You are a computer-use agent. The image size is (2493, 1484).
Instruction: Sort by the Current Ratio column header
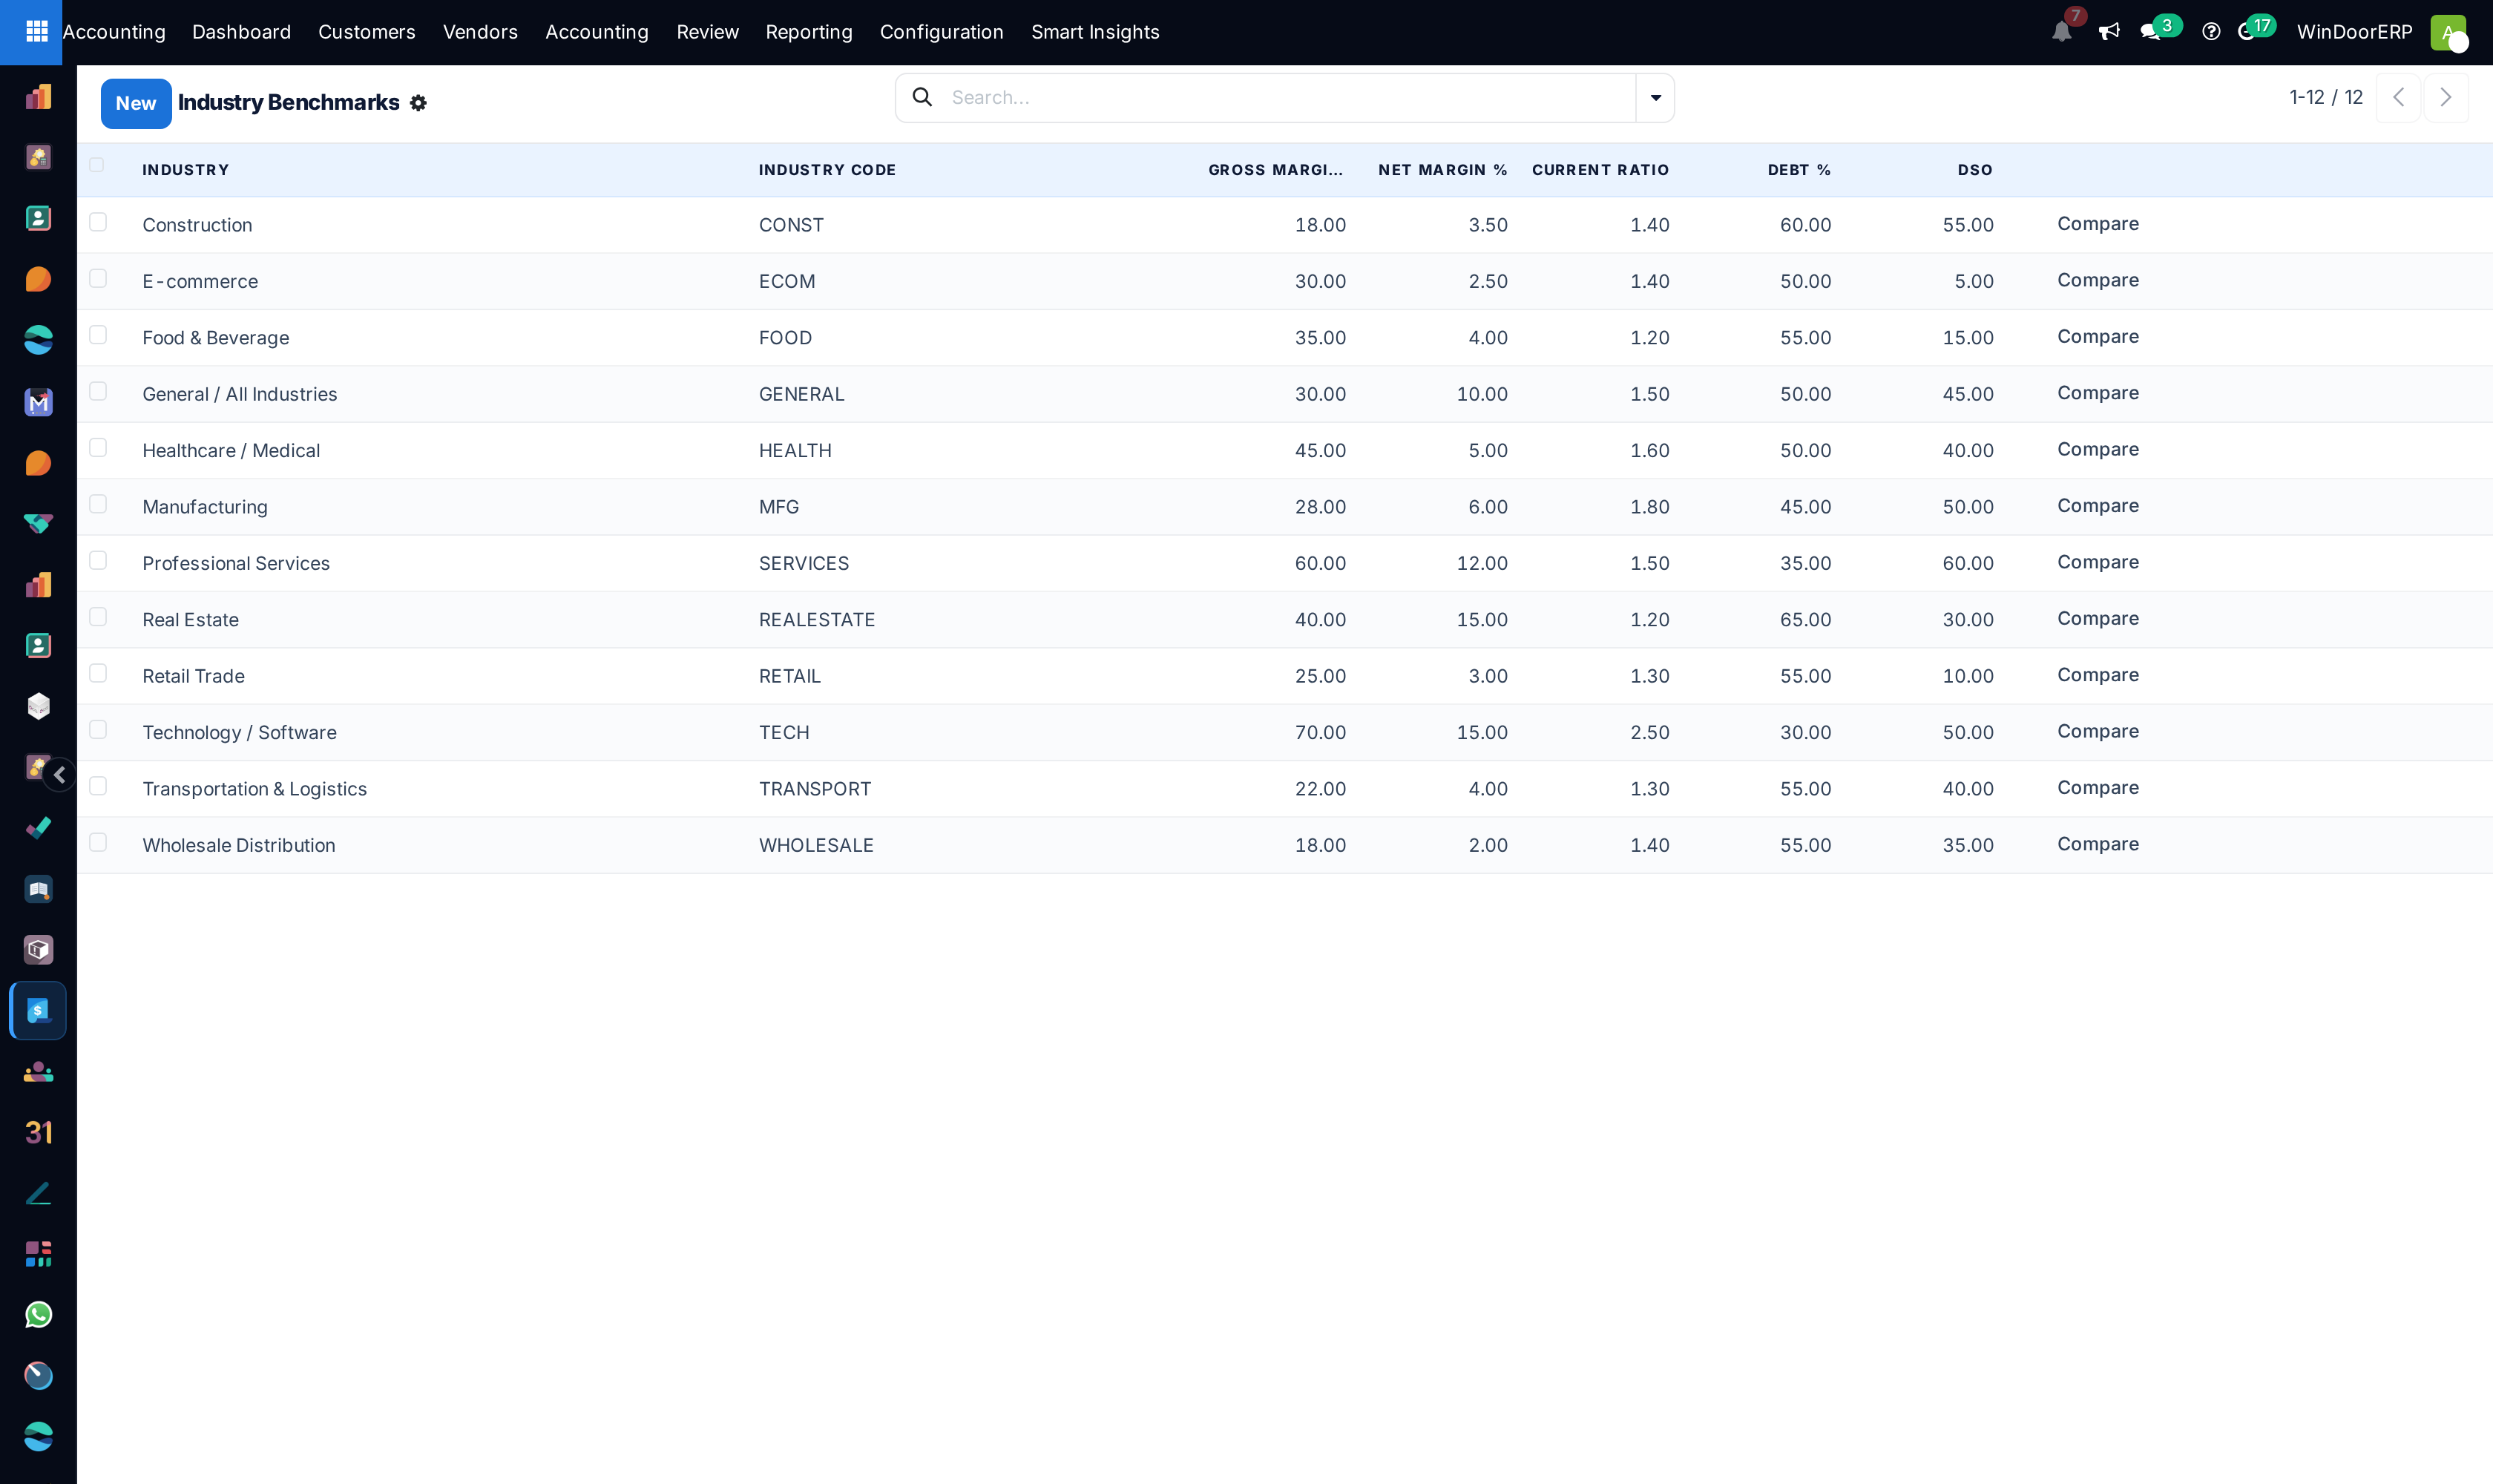point(1600,170)
